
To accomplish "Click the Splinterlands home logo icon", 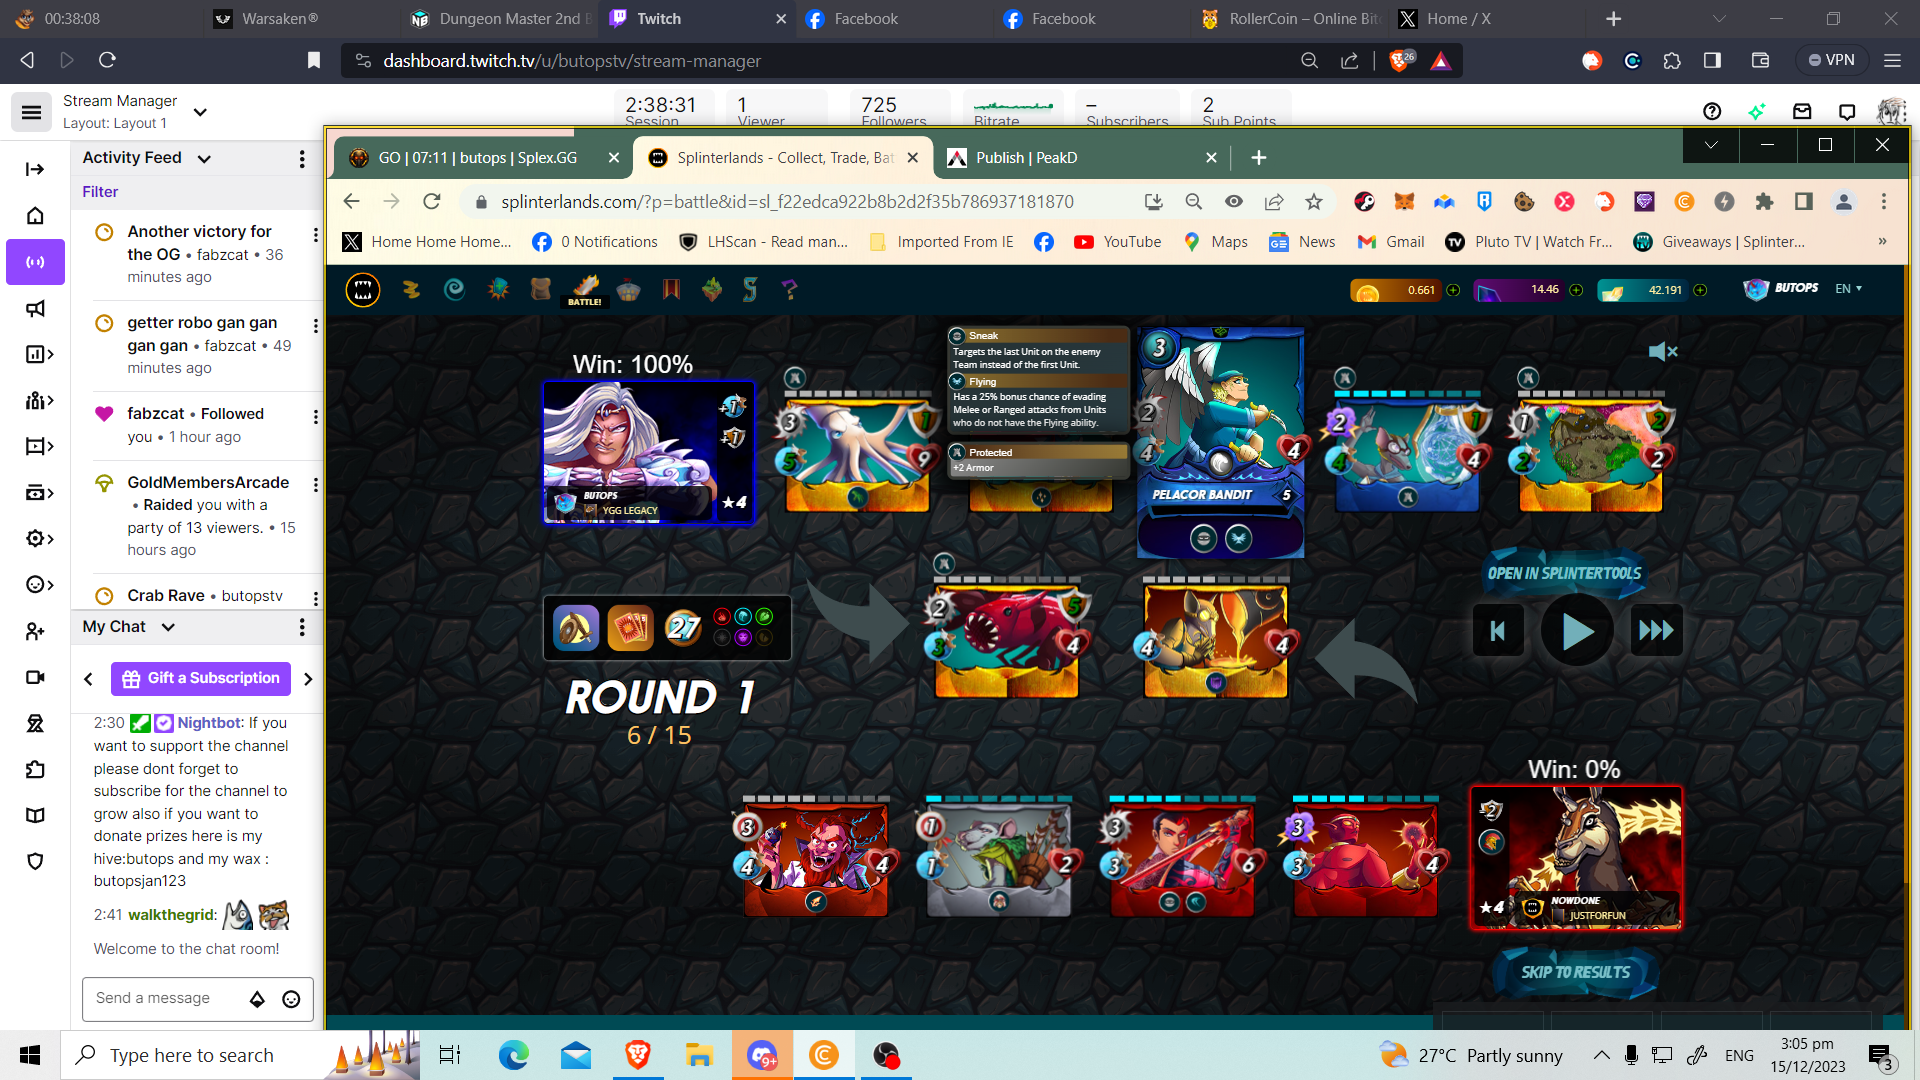I will pyautogui.click(x=362, y=290).
